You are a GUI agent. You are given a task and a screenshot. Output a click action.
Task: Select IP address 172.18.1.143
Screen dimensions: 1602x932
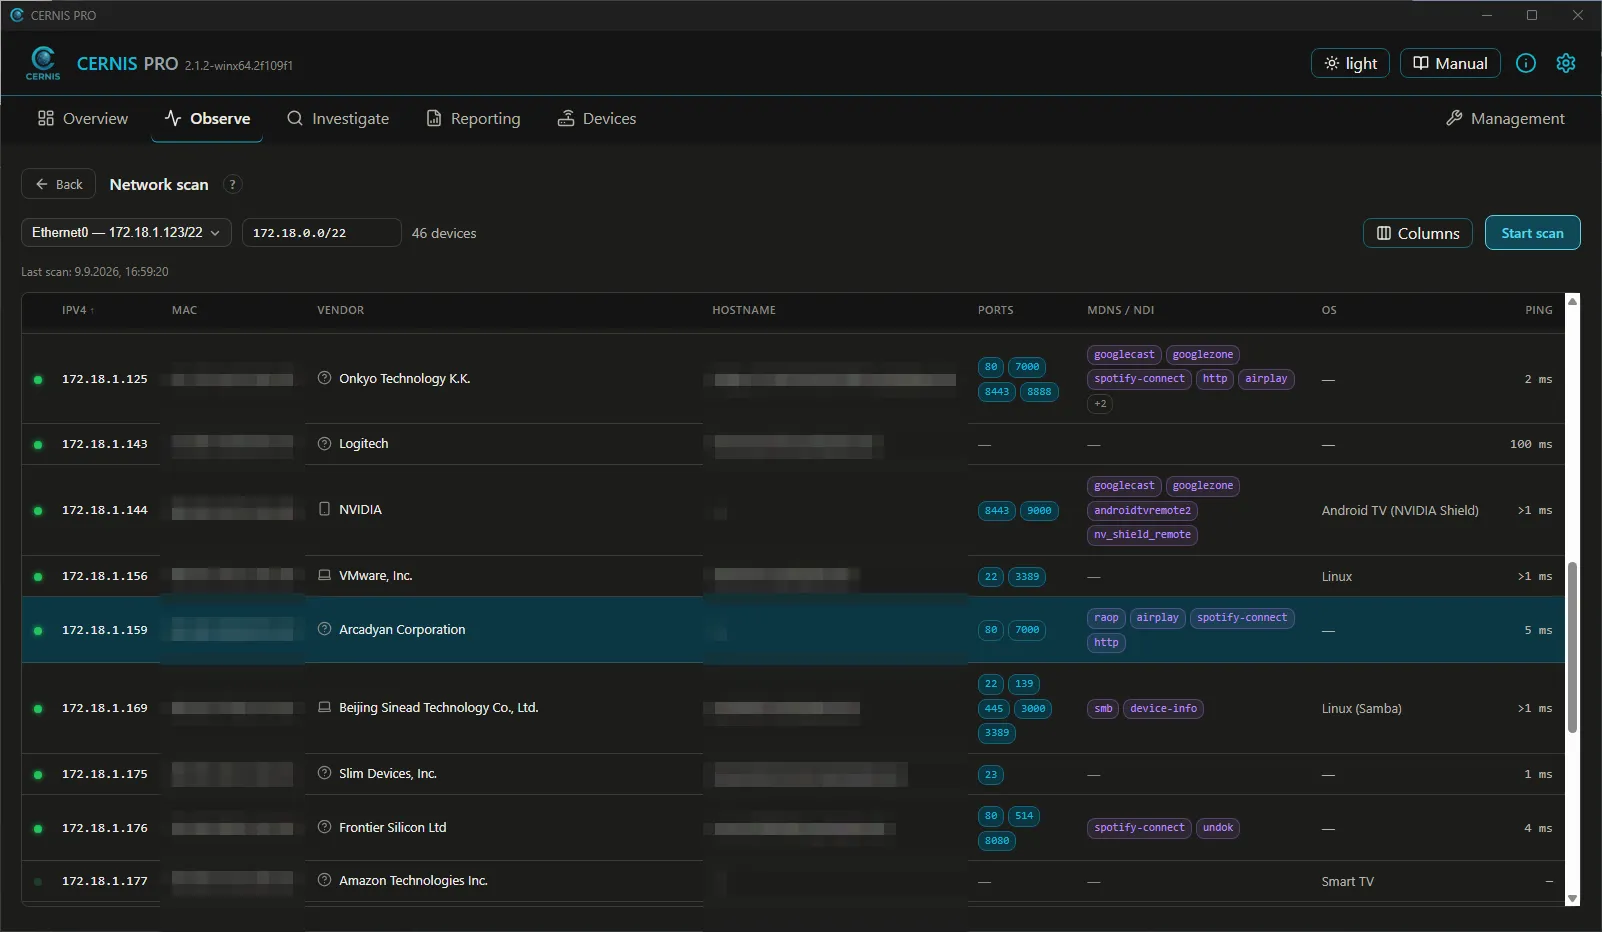tap(104, 444)
